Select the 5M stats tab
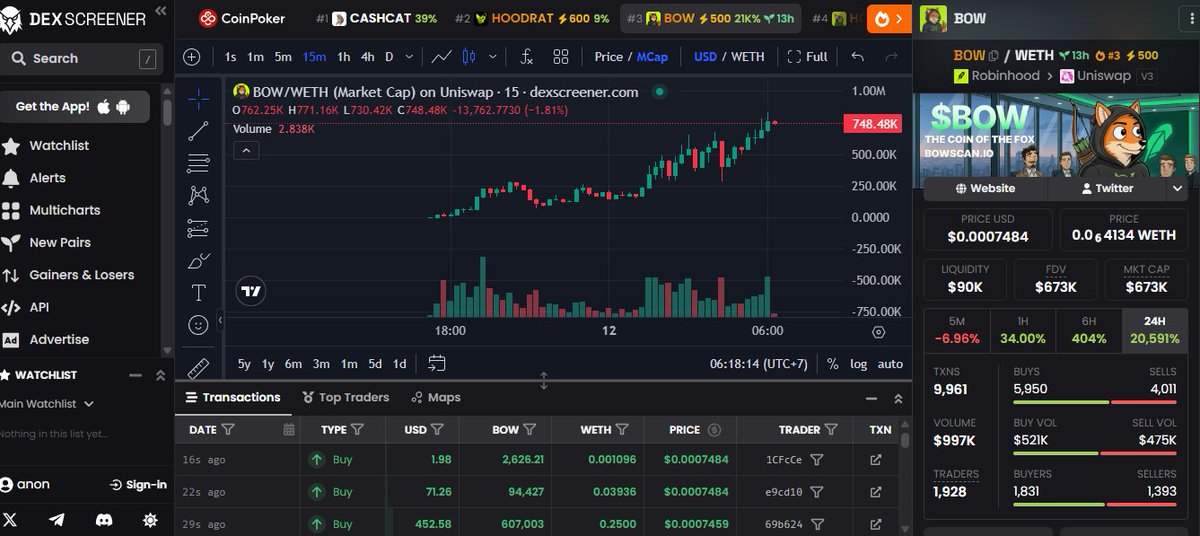Viewport: 1200px width, 536px height. (x=956, y=330)
